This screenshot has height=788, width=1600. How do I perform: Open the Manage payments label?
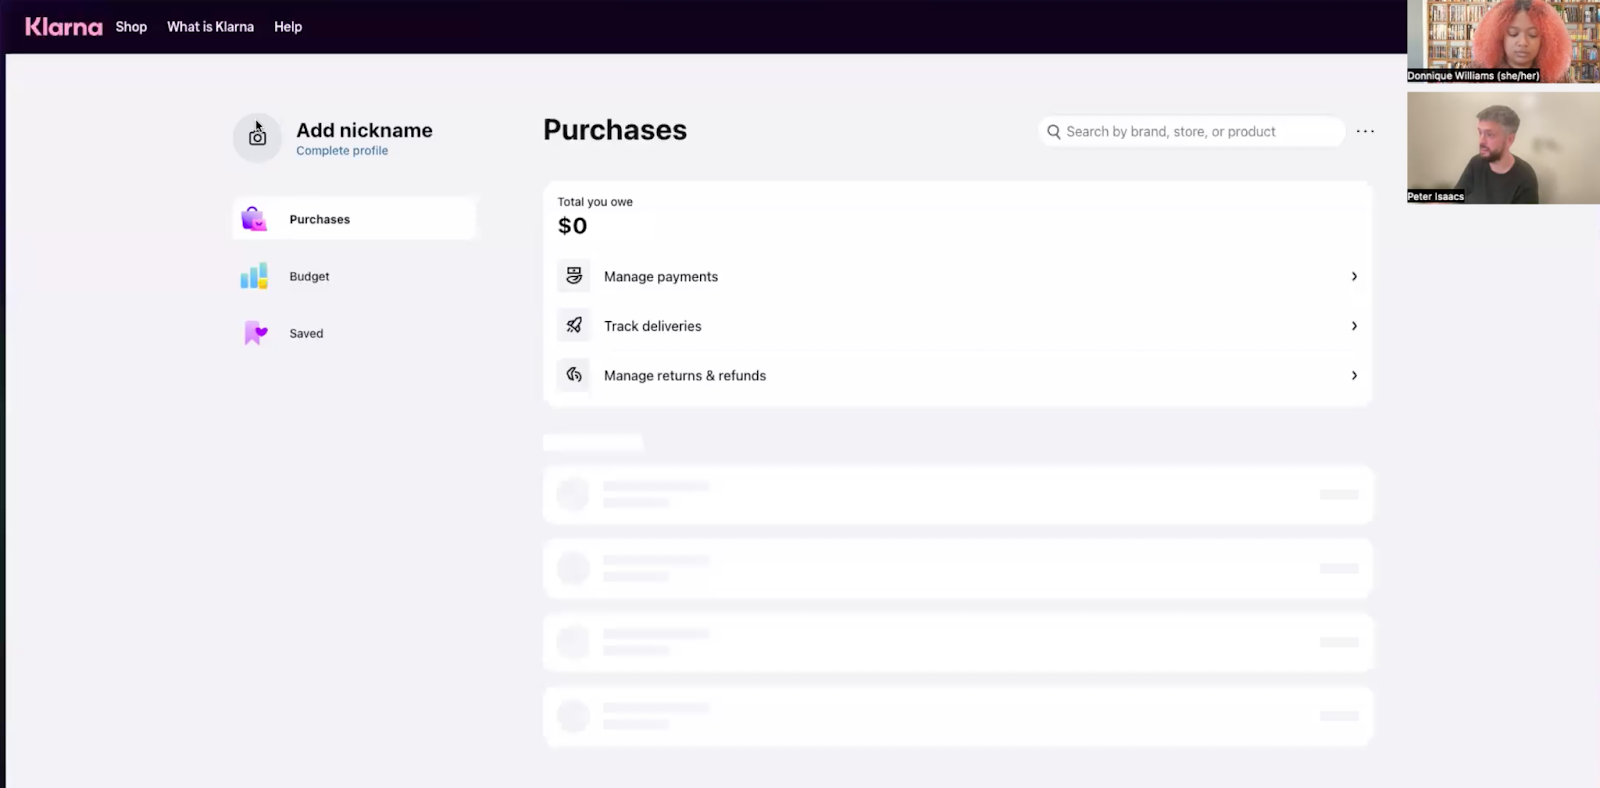[x=661, y=277]
